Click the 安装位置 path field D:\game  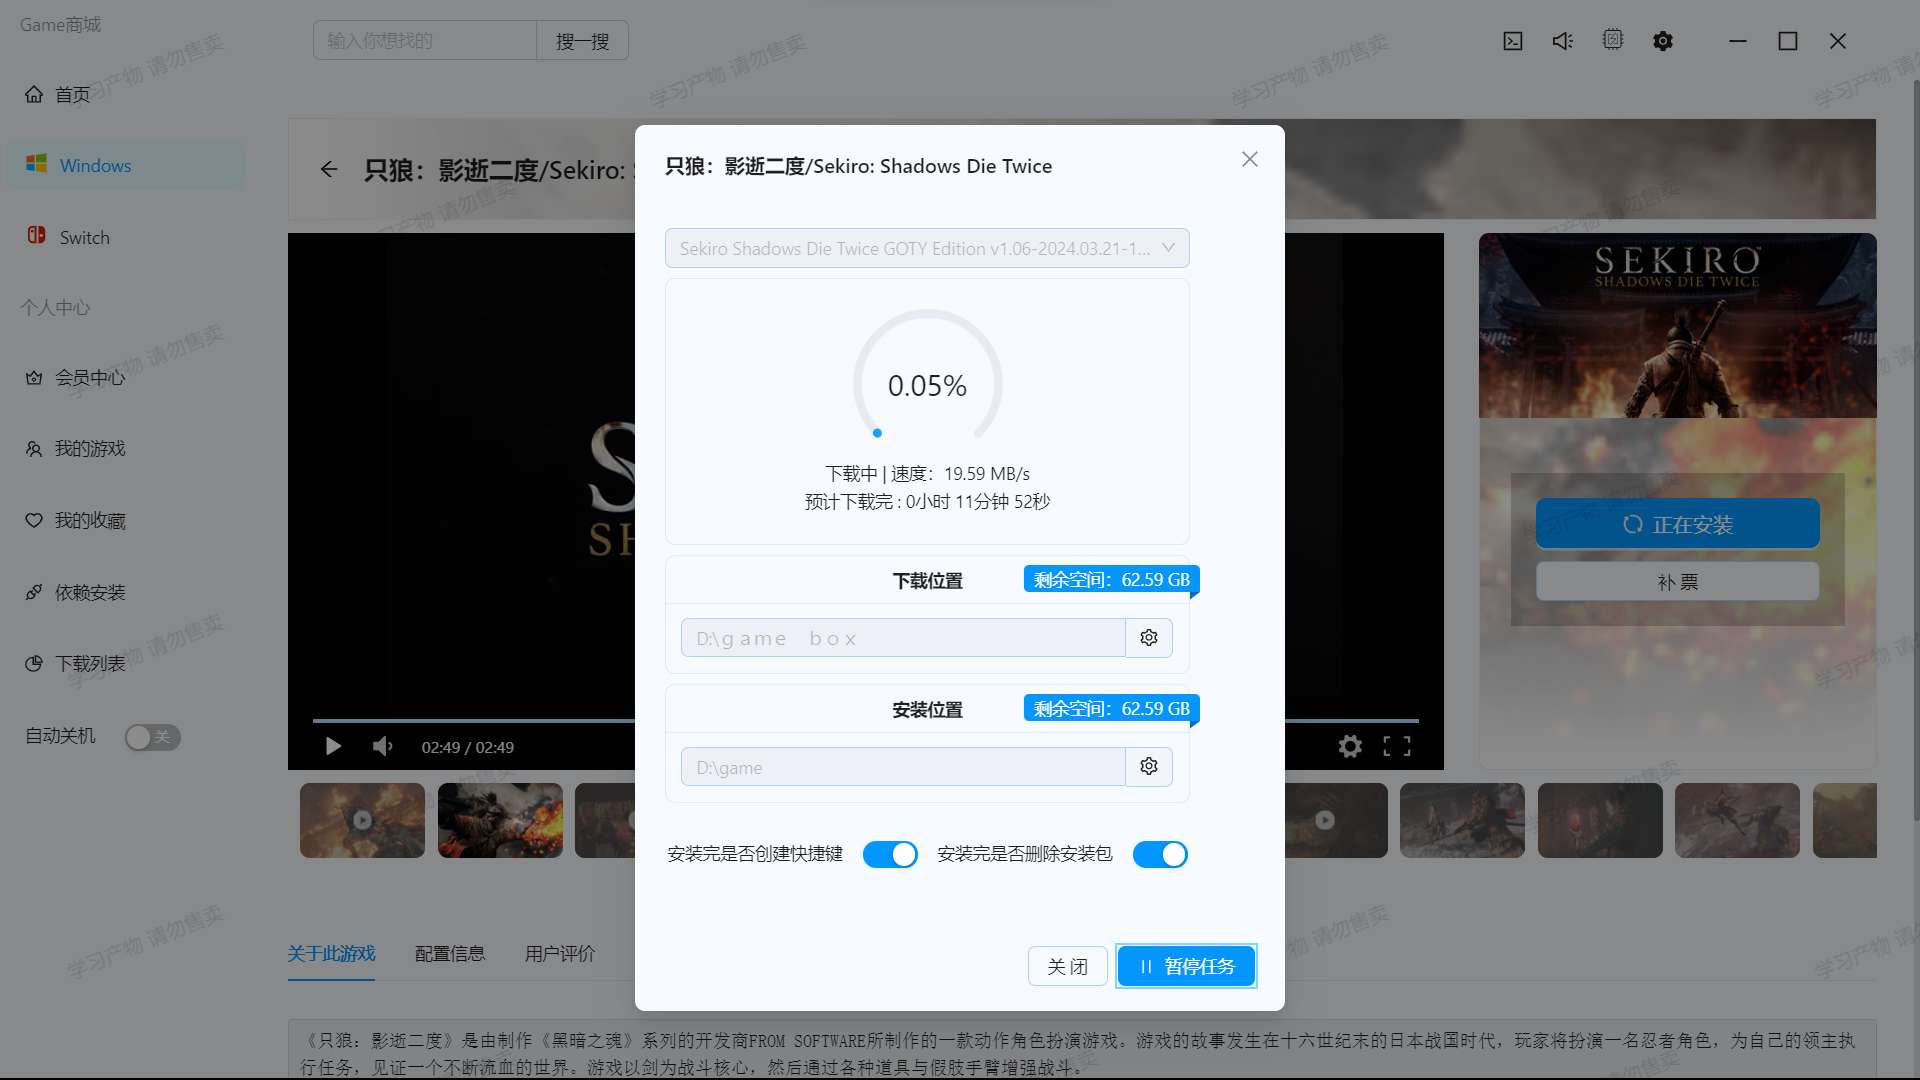point(903,767)
